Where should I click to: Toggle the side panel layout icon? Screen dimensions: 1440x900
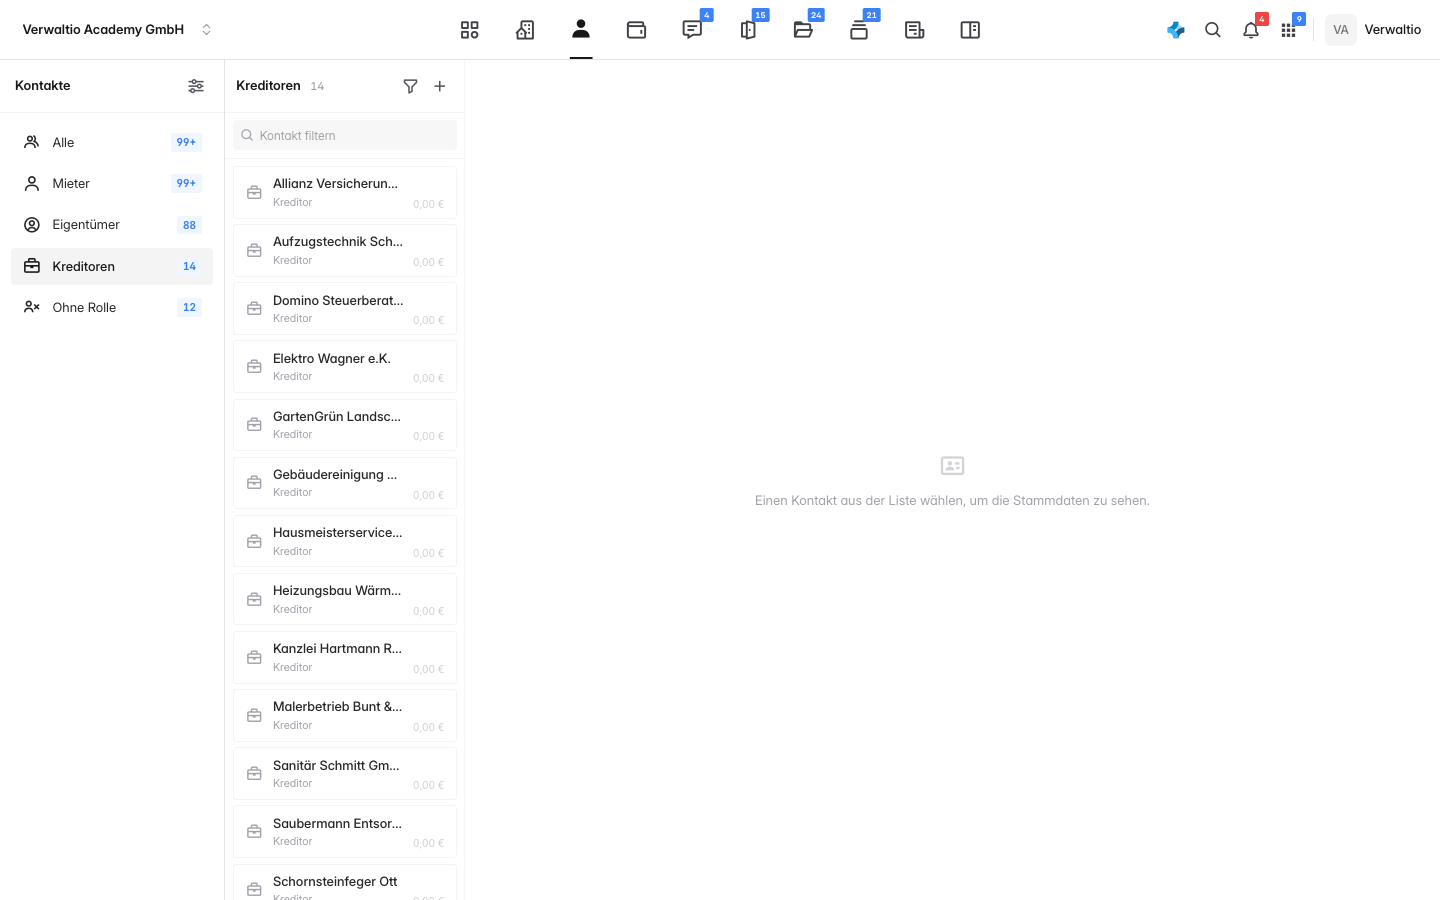point(970,30)
